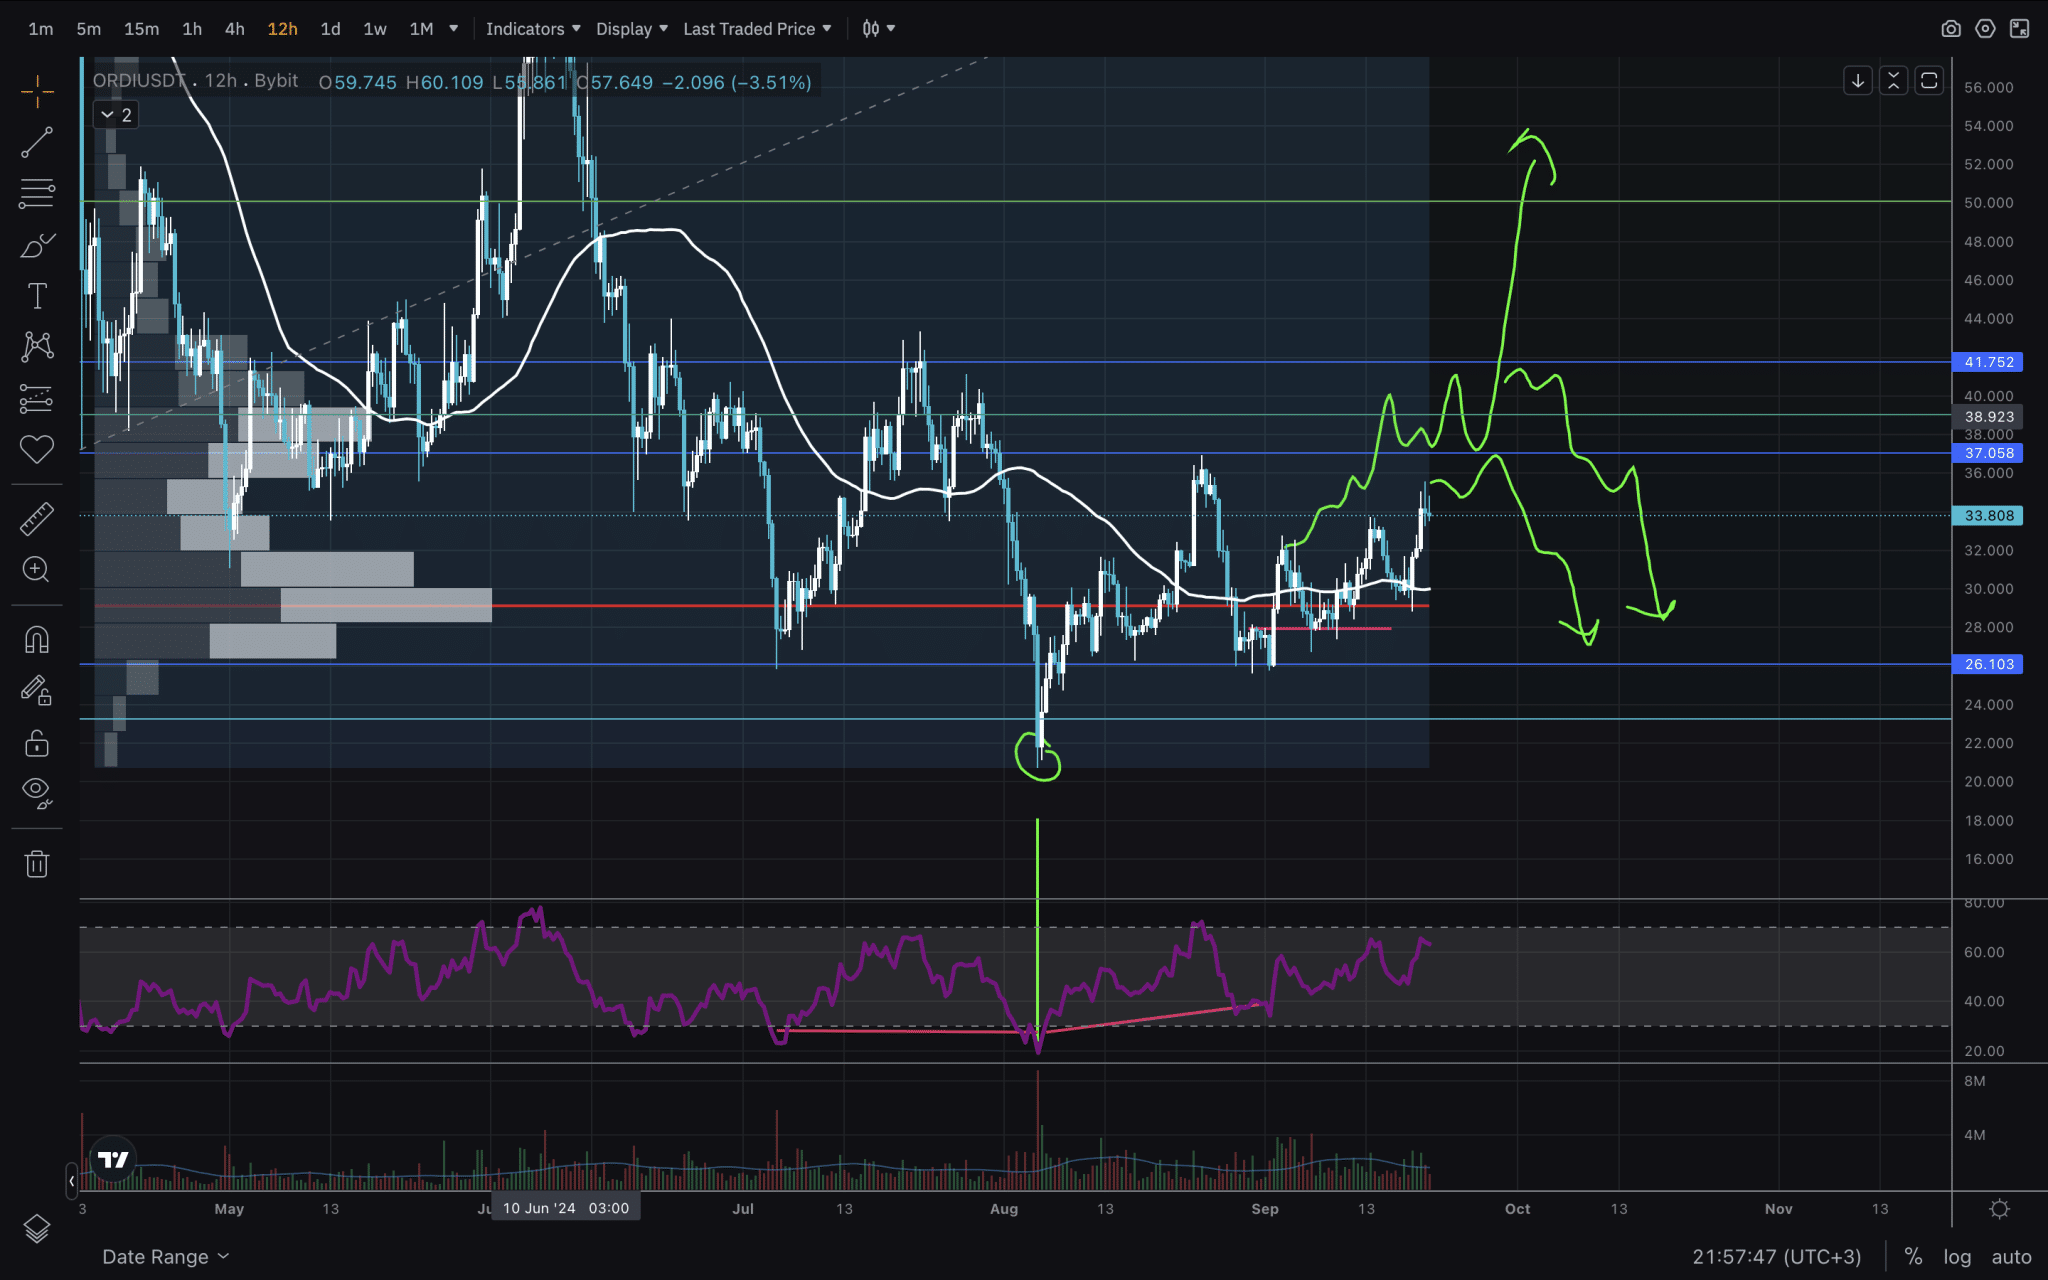Open the Last Traded Price dropdown
The height and width of the screenshot is (1280, 2048).
point(757,29)
